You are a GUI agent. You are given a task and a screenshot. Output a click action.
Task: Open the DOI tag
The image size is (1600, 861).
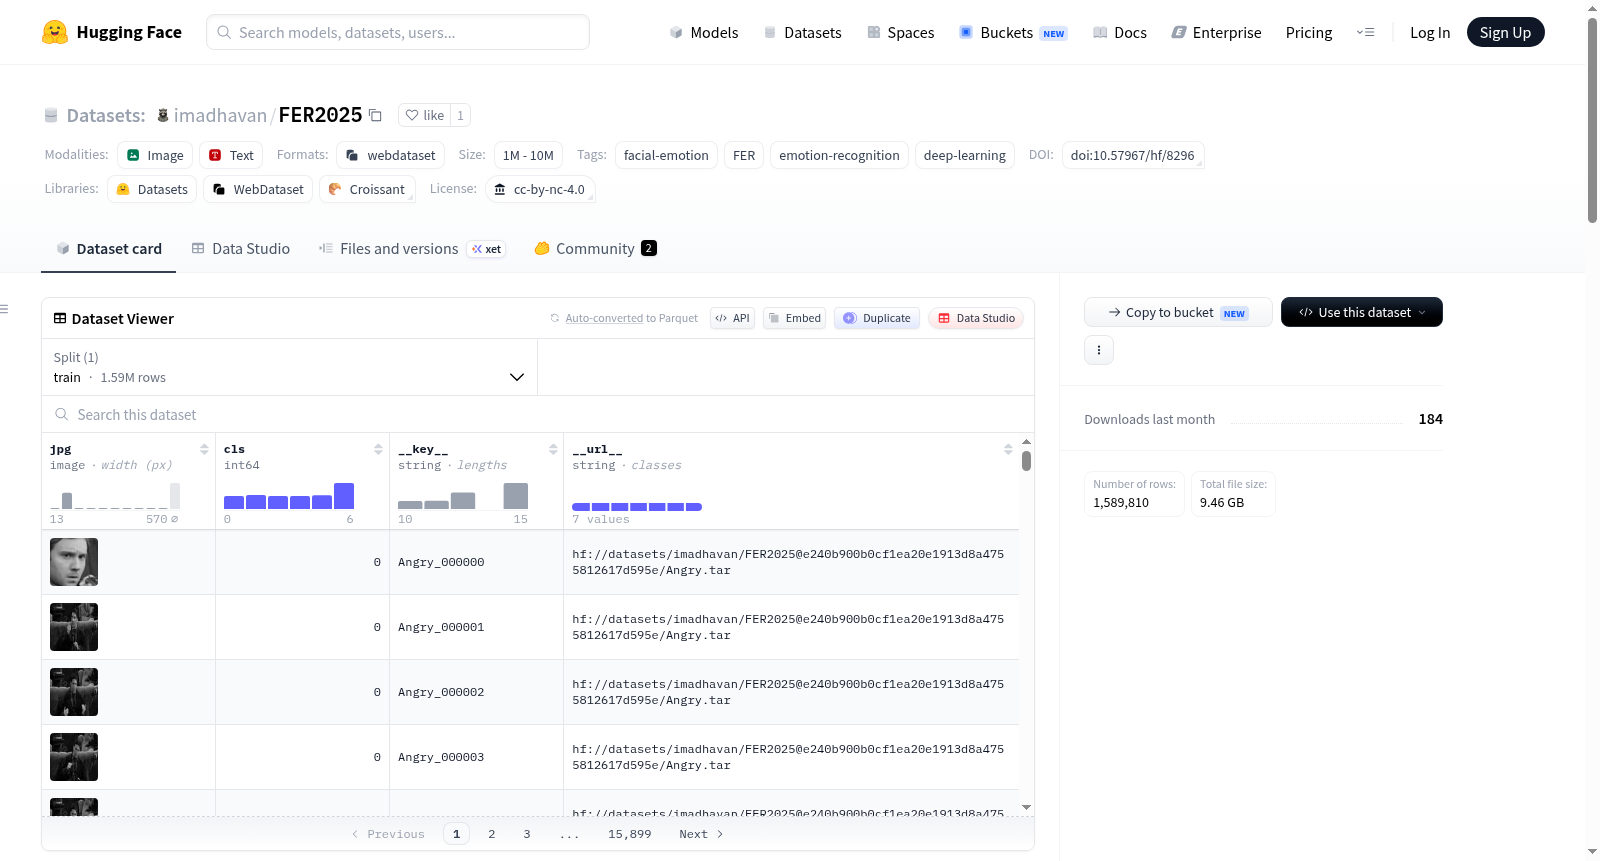click(1133, 155)
